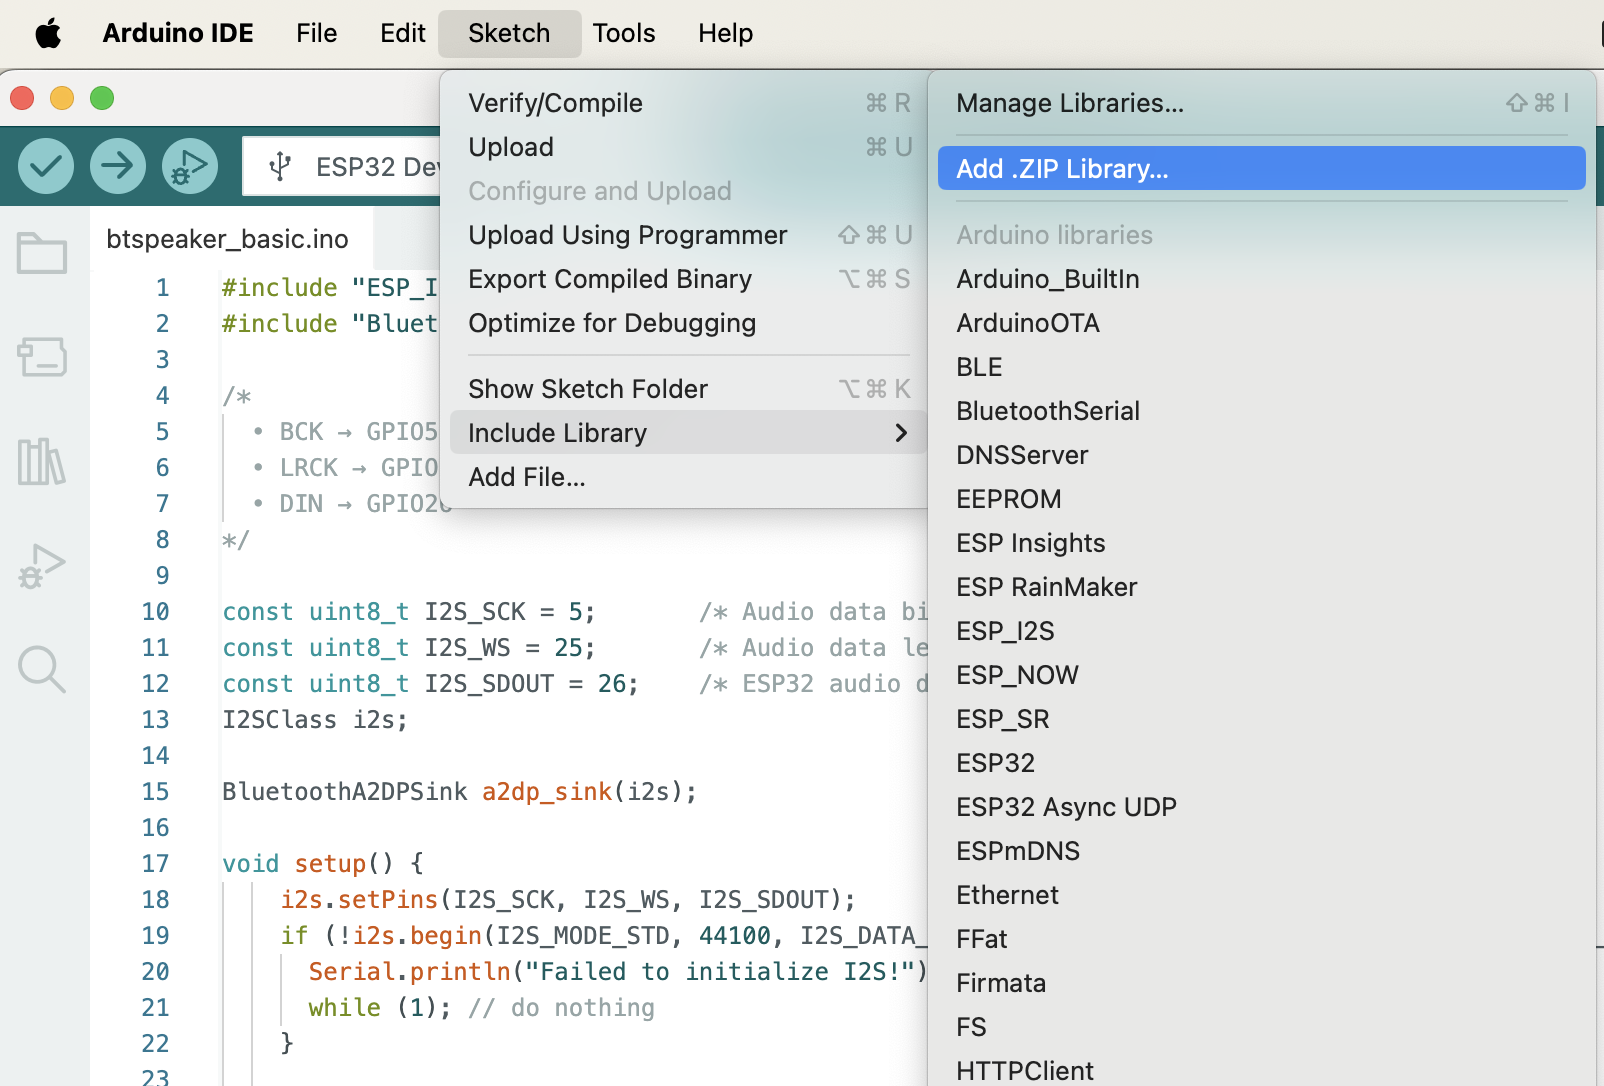The image size is (1604, 1086).
Task: Open the Tools menu
Action: [624, 33]
